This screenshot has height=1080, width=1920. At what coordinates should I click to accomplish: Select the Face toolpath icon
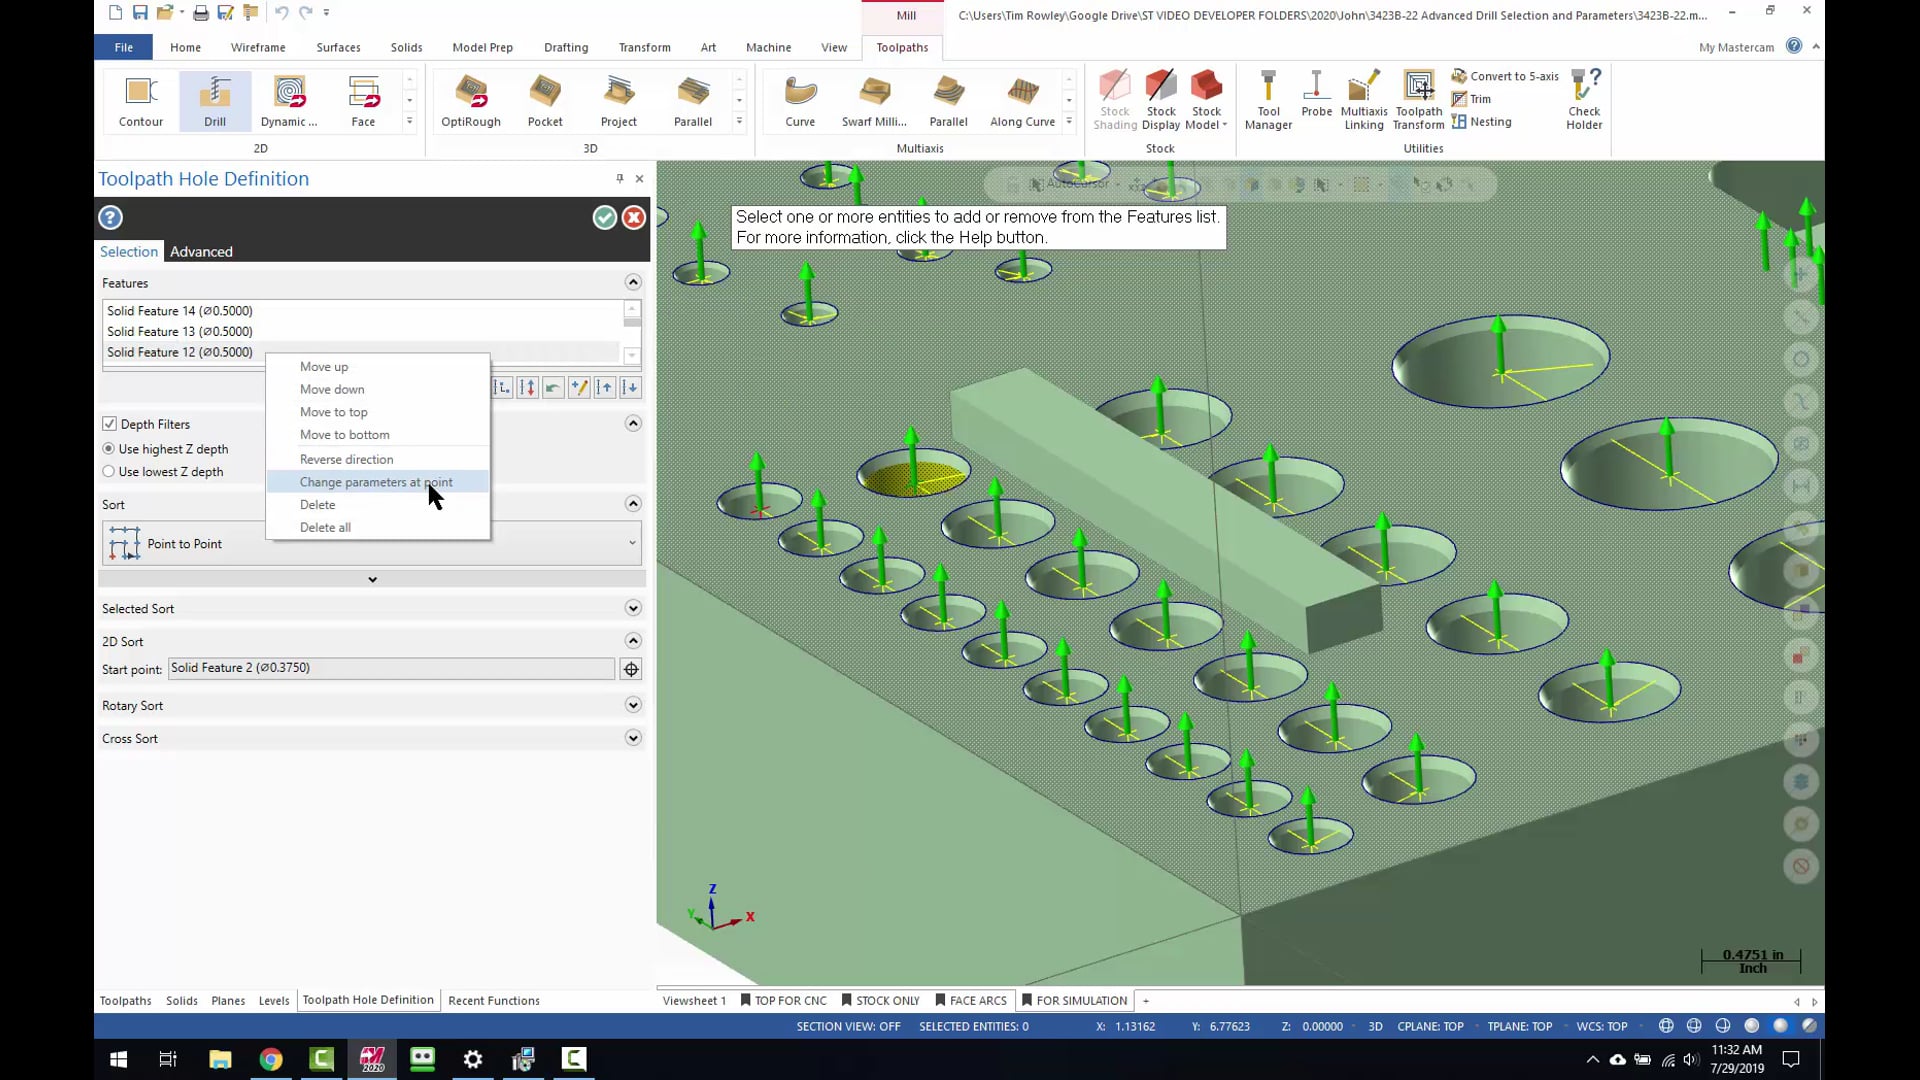(363, 100)
